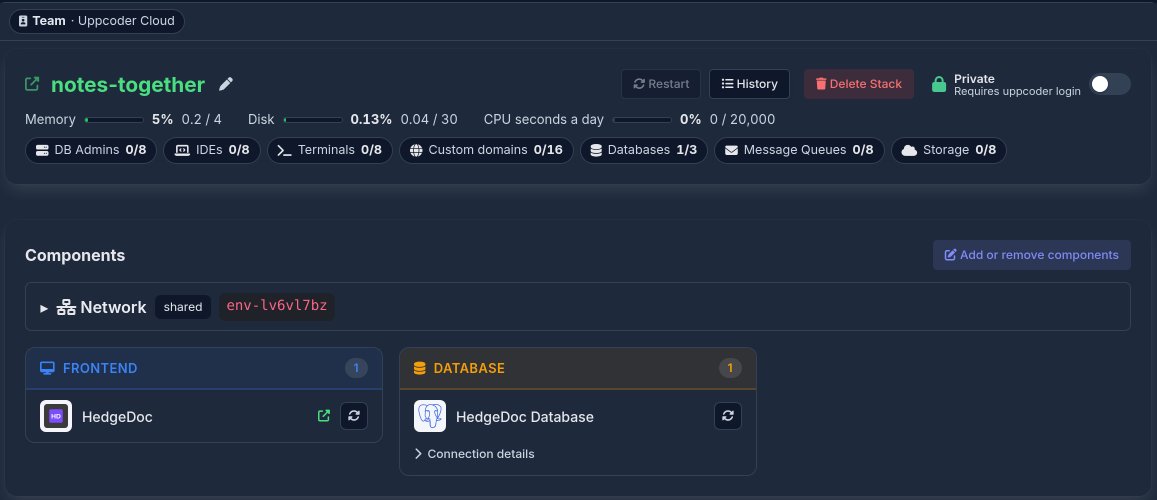Click Add or remove components
This screenshot has height=500, width=1157.
point(1032,254)
